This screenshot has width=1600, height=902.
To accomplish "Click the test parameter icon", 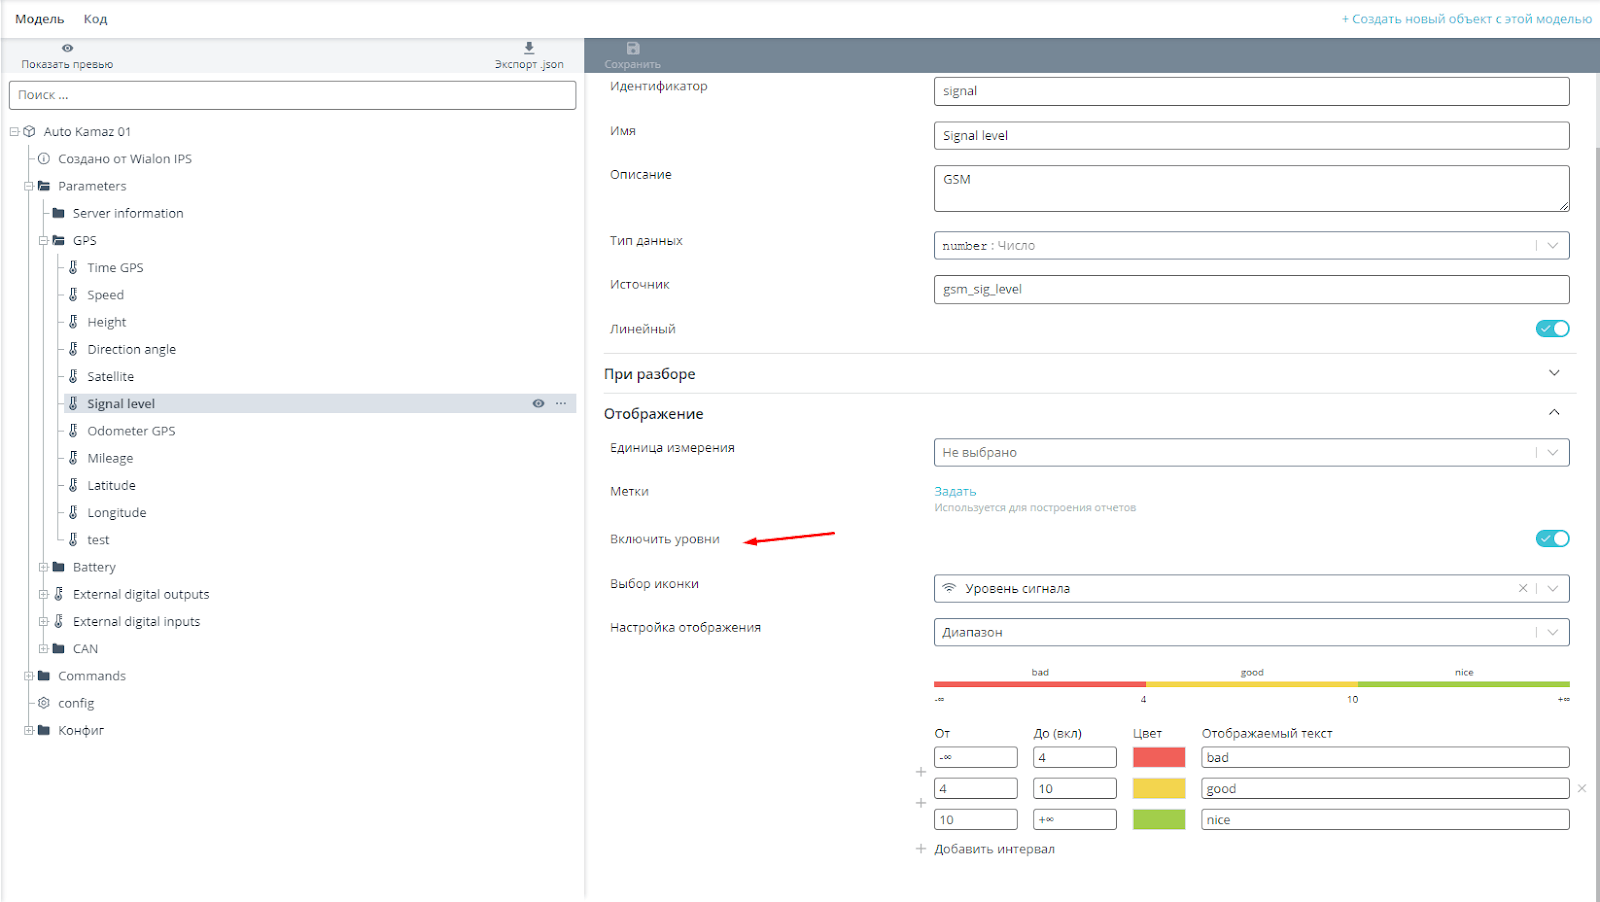I will pos(73,539).
